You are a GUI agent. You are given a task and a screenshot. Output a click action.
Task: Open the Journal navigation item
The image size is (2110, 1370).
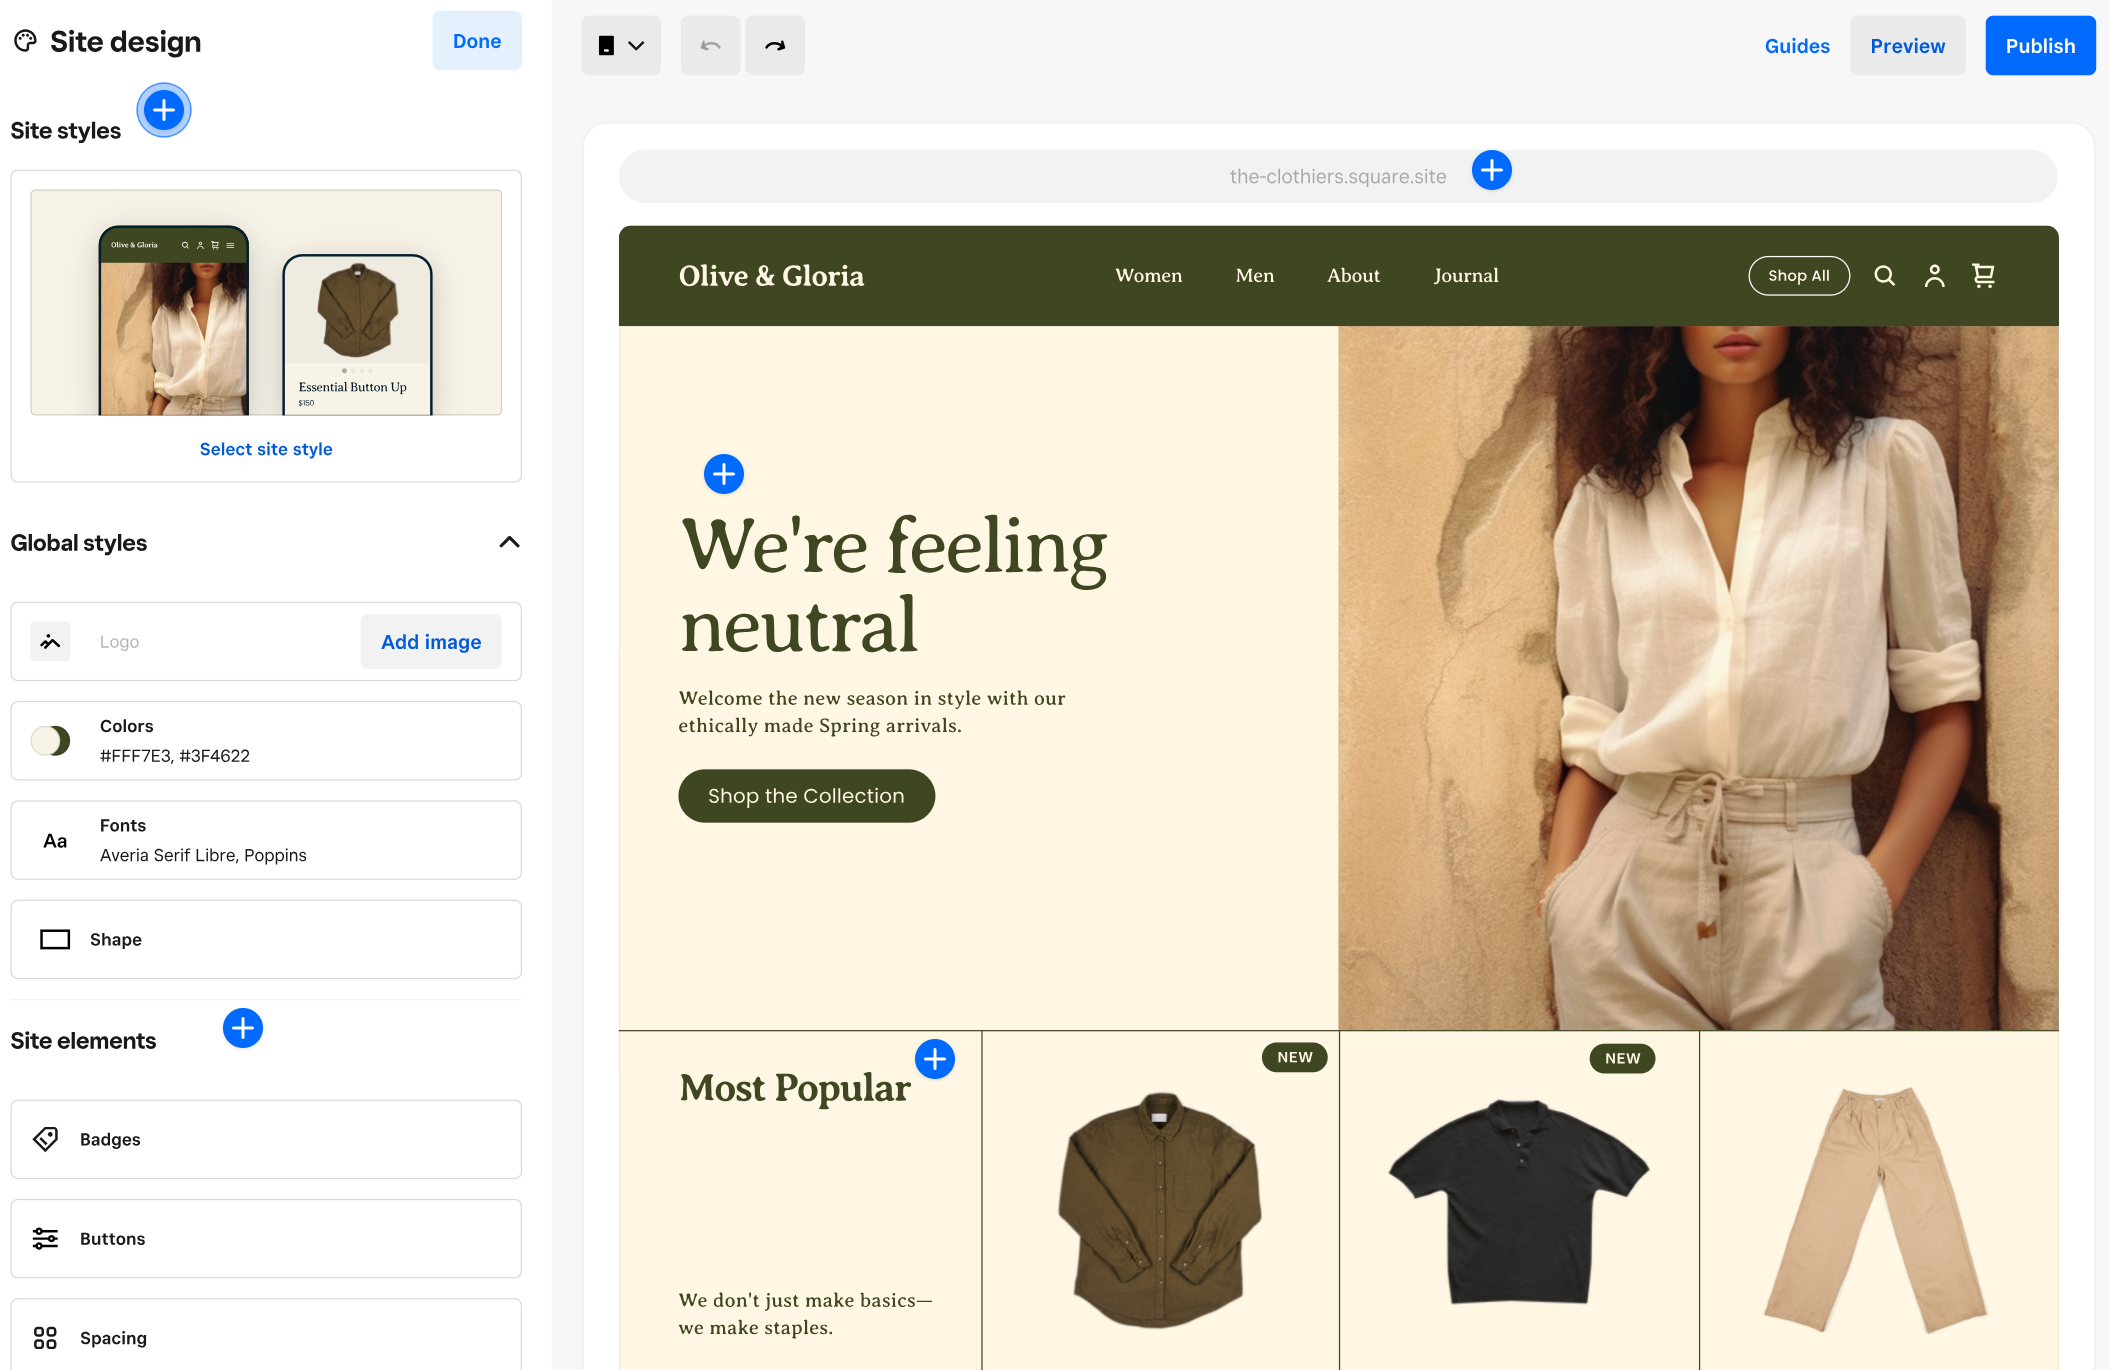1465,275
